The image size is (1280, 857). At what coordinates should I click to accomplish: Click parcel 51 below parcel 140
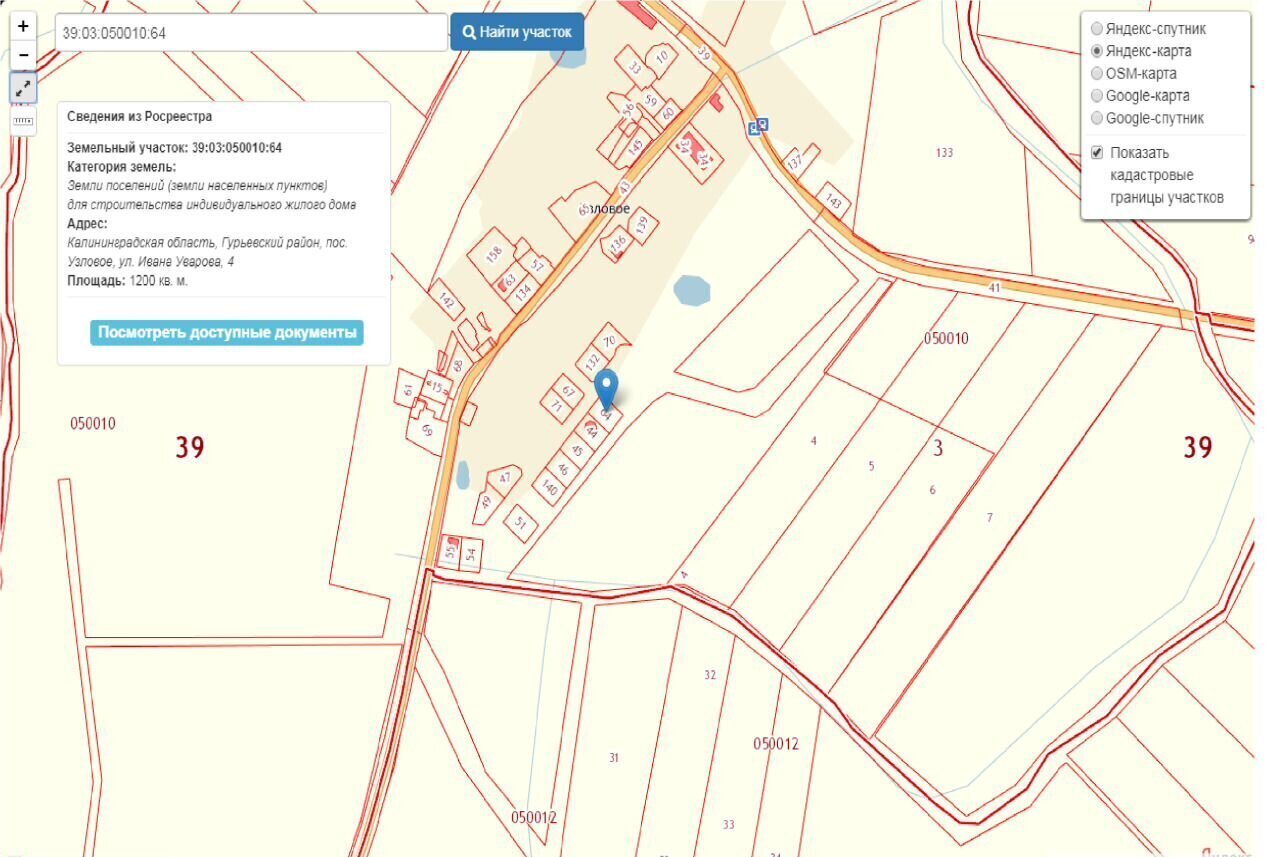click(520, 522)
